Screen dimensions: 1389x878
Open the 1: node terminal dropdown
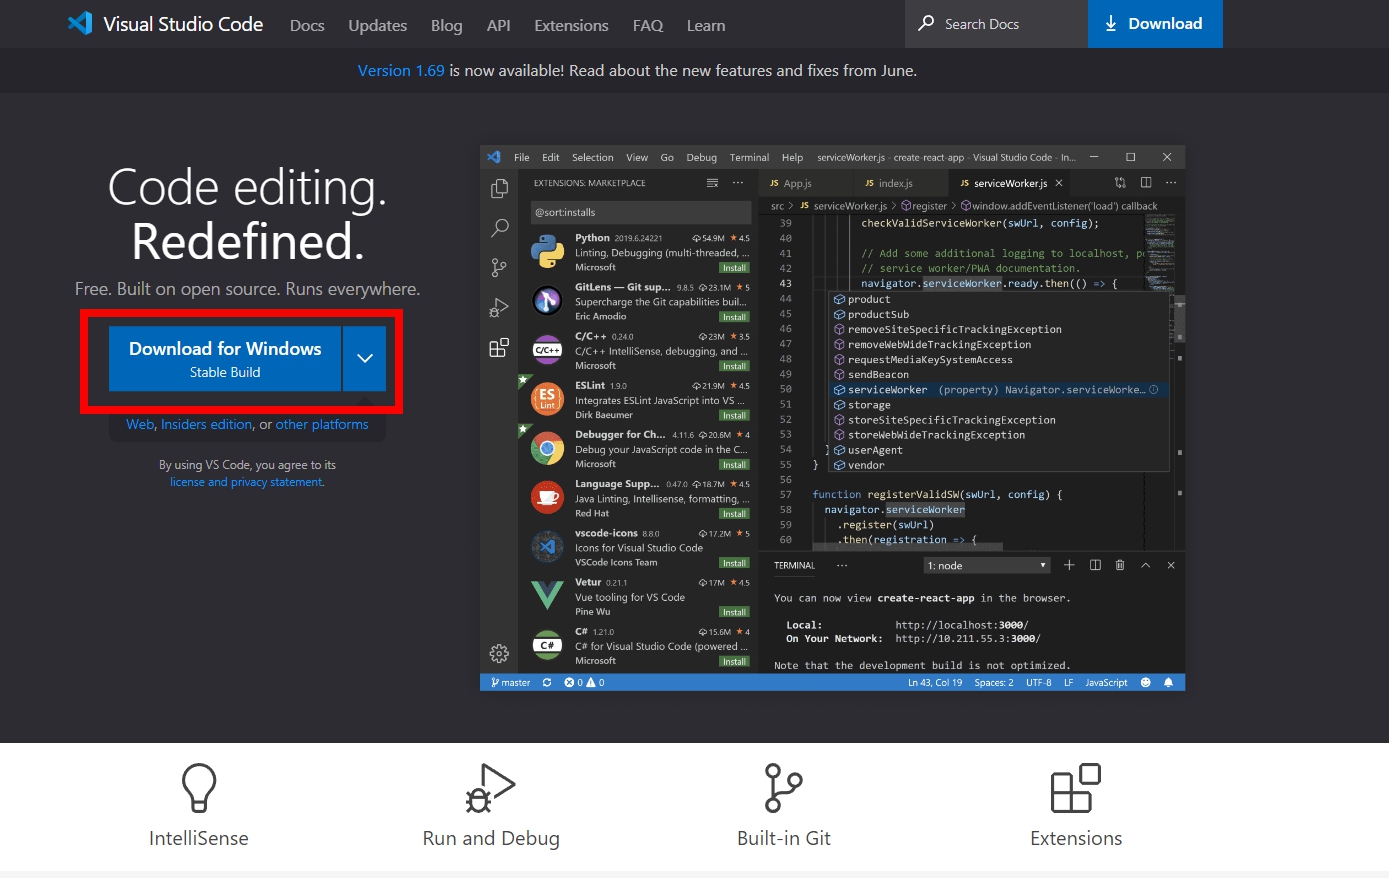987,565
